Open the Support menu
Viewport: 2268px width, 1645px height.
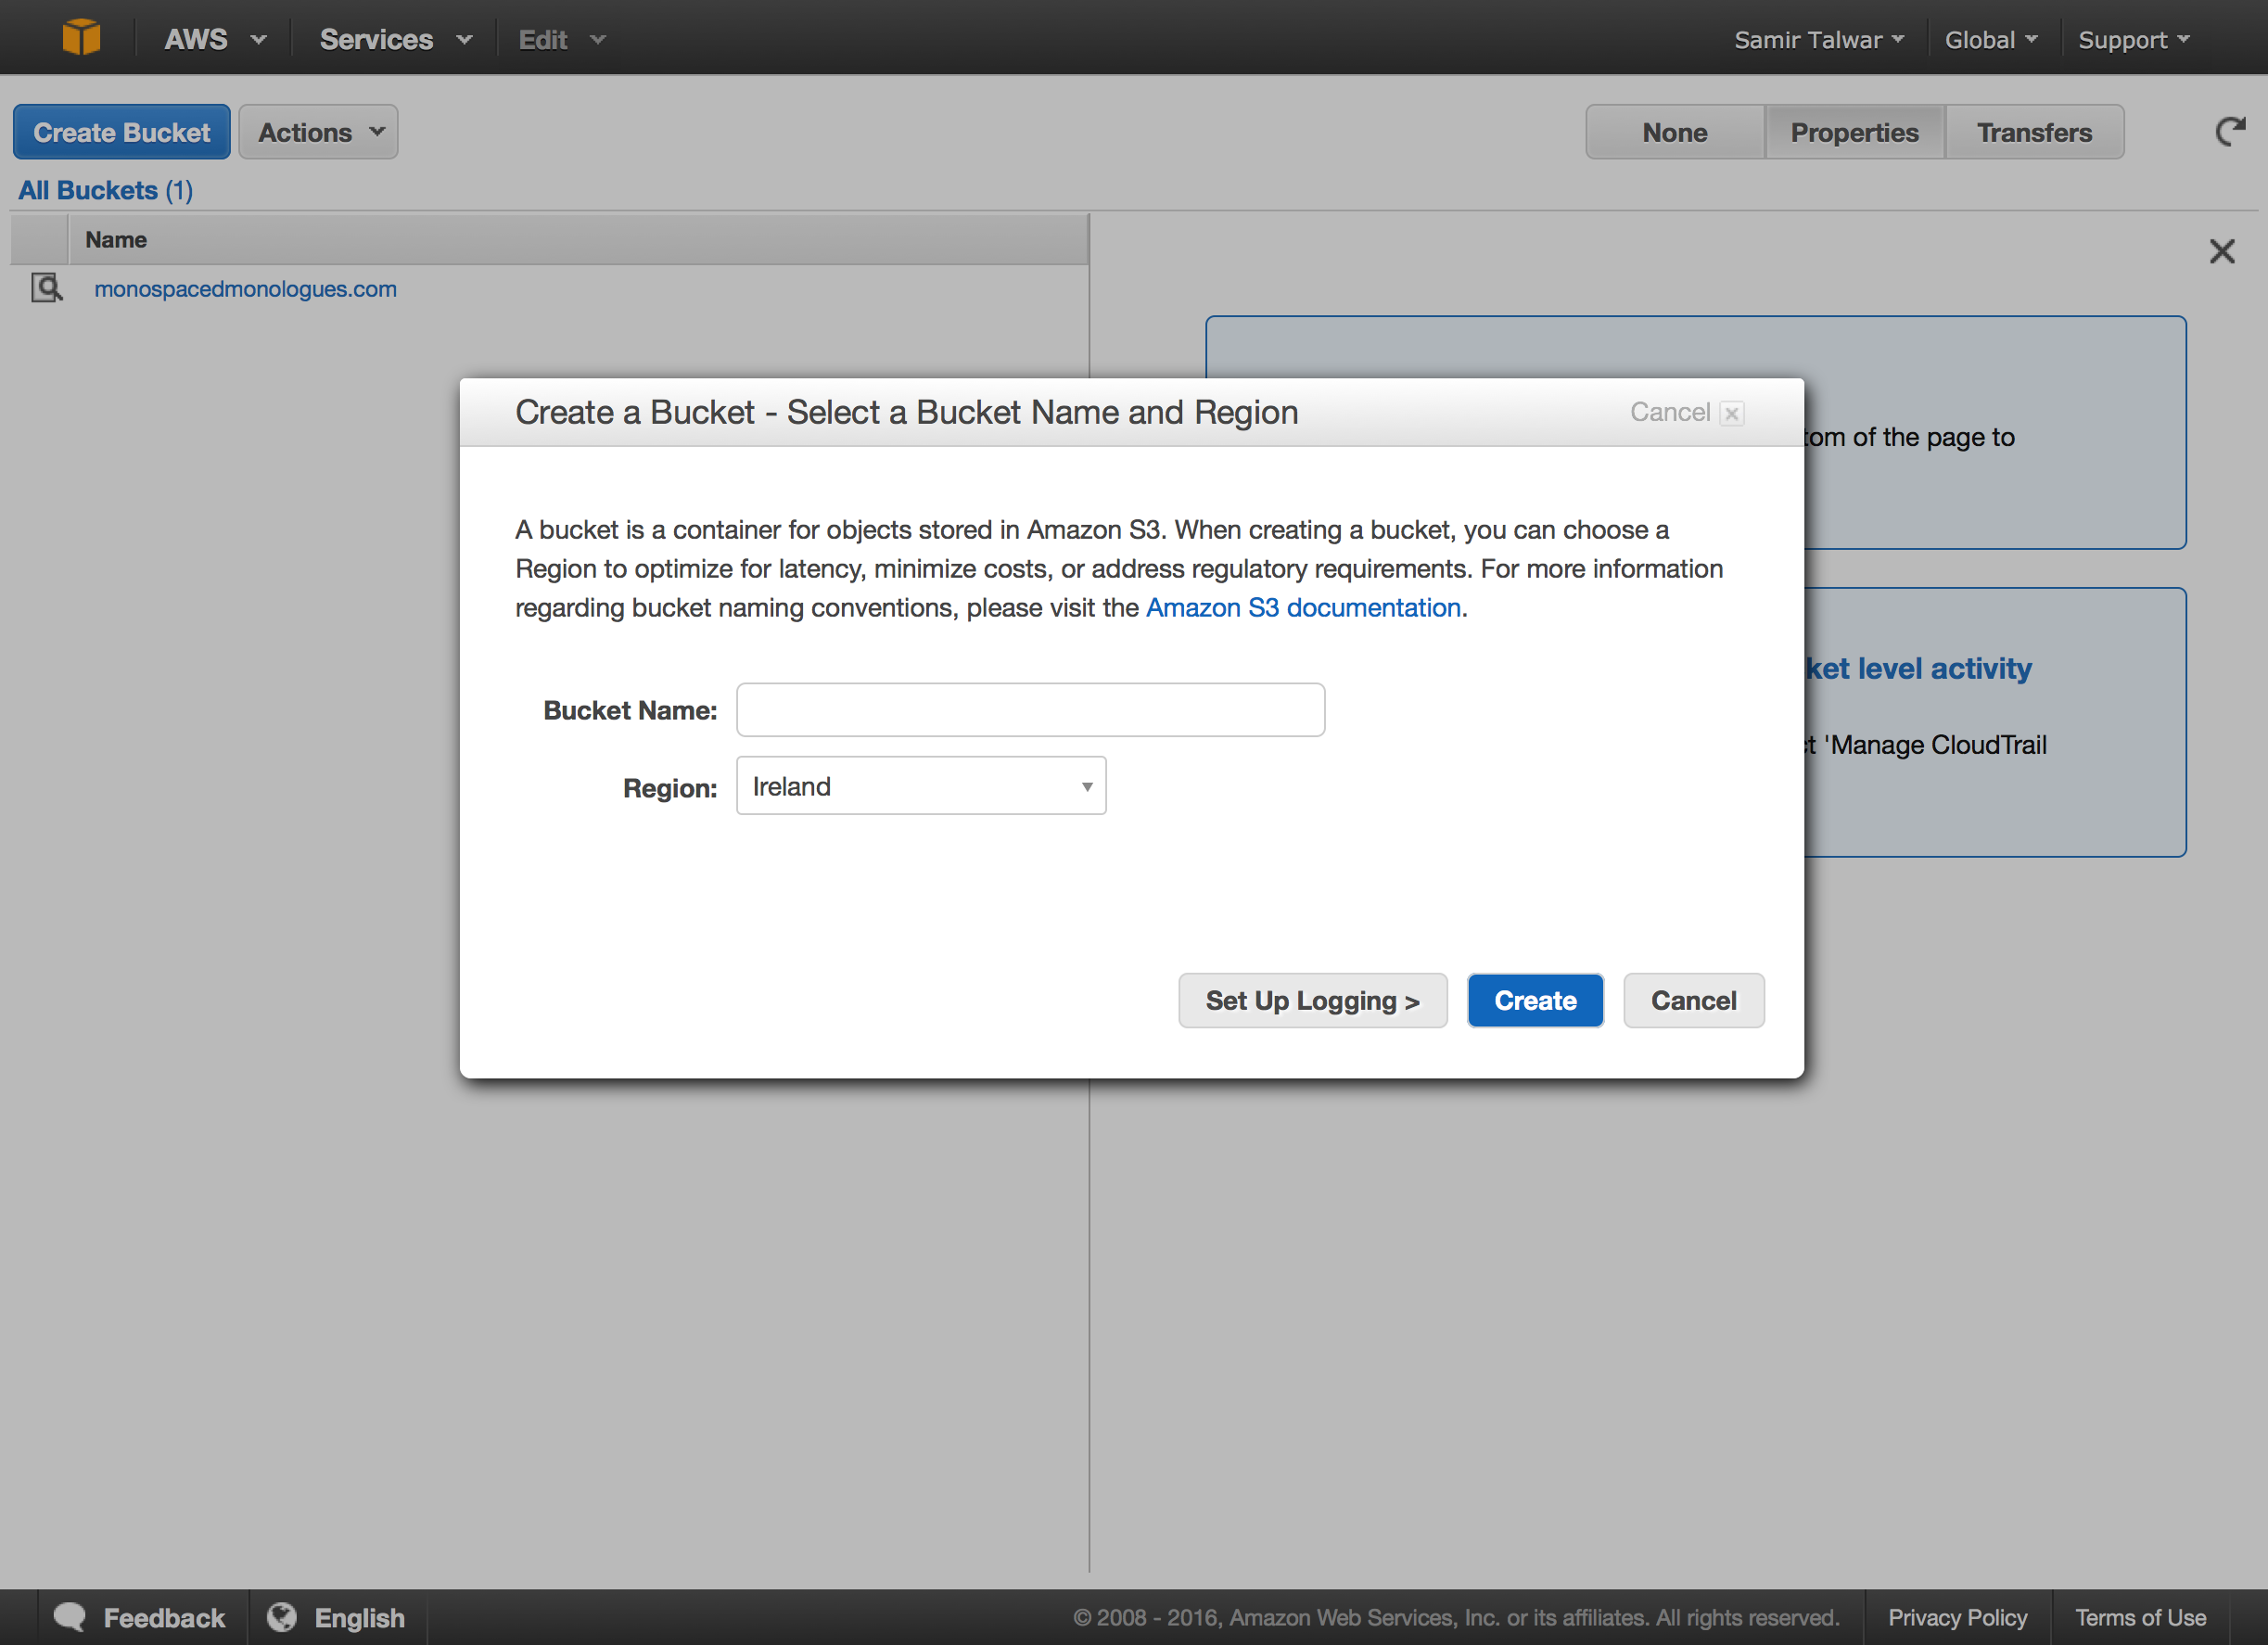[x=2132, y=40]
